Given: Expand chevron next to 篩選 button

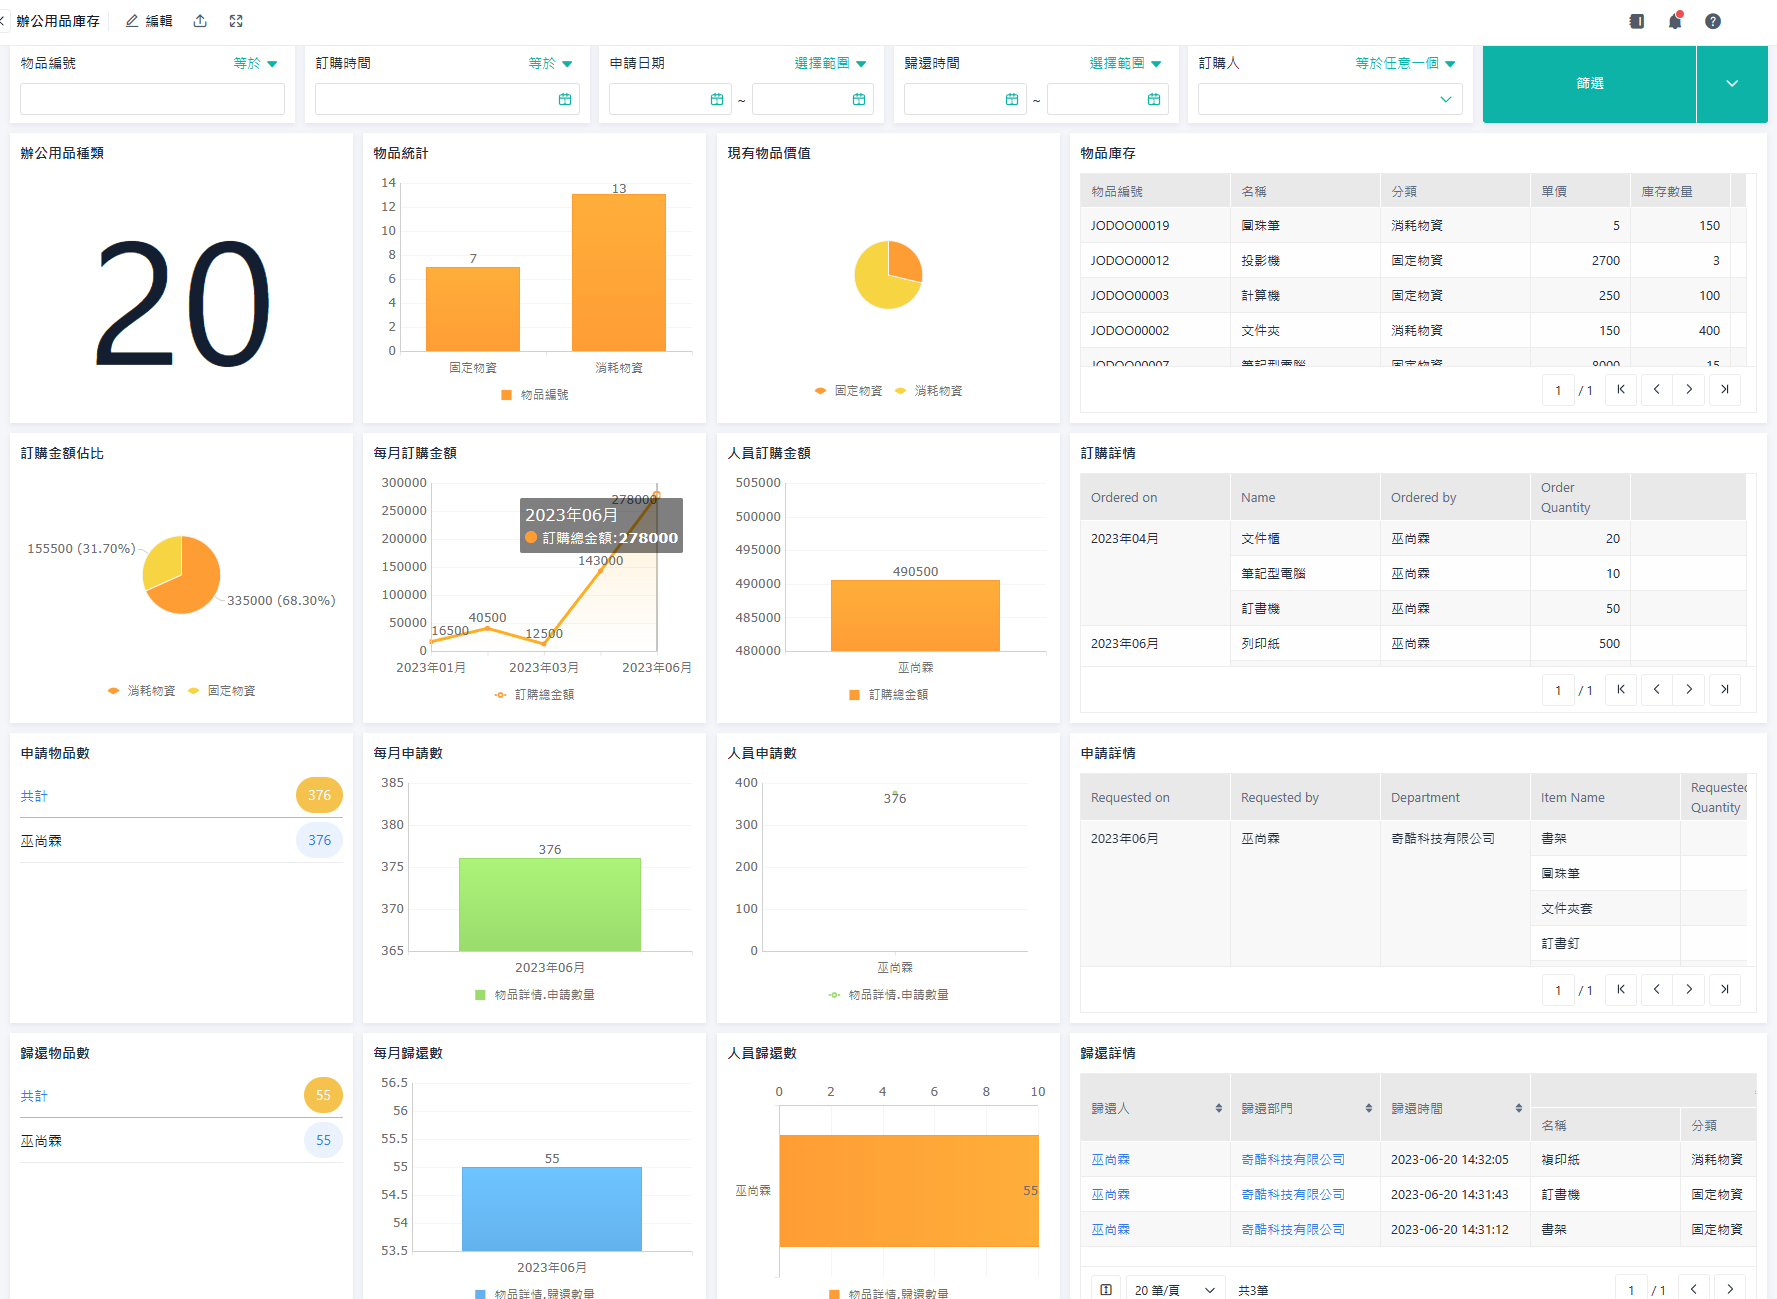Looking at the screenshot, I should tap(1732, 84).
